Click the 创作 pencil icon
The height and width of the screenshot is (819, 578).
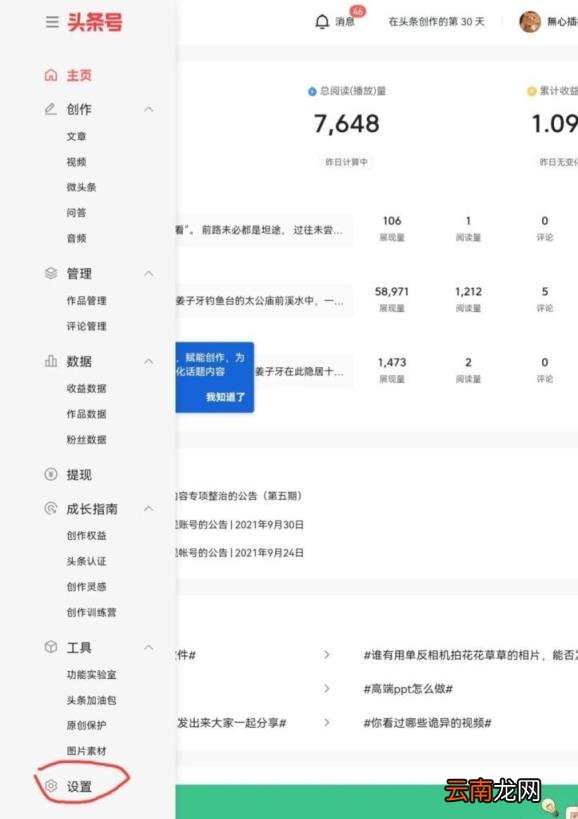(x=51, y=109)
